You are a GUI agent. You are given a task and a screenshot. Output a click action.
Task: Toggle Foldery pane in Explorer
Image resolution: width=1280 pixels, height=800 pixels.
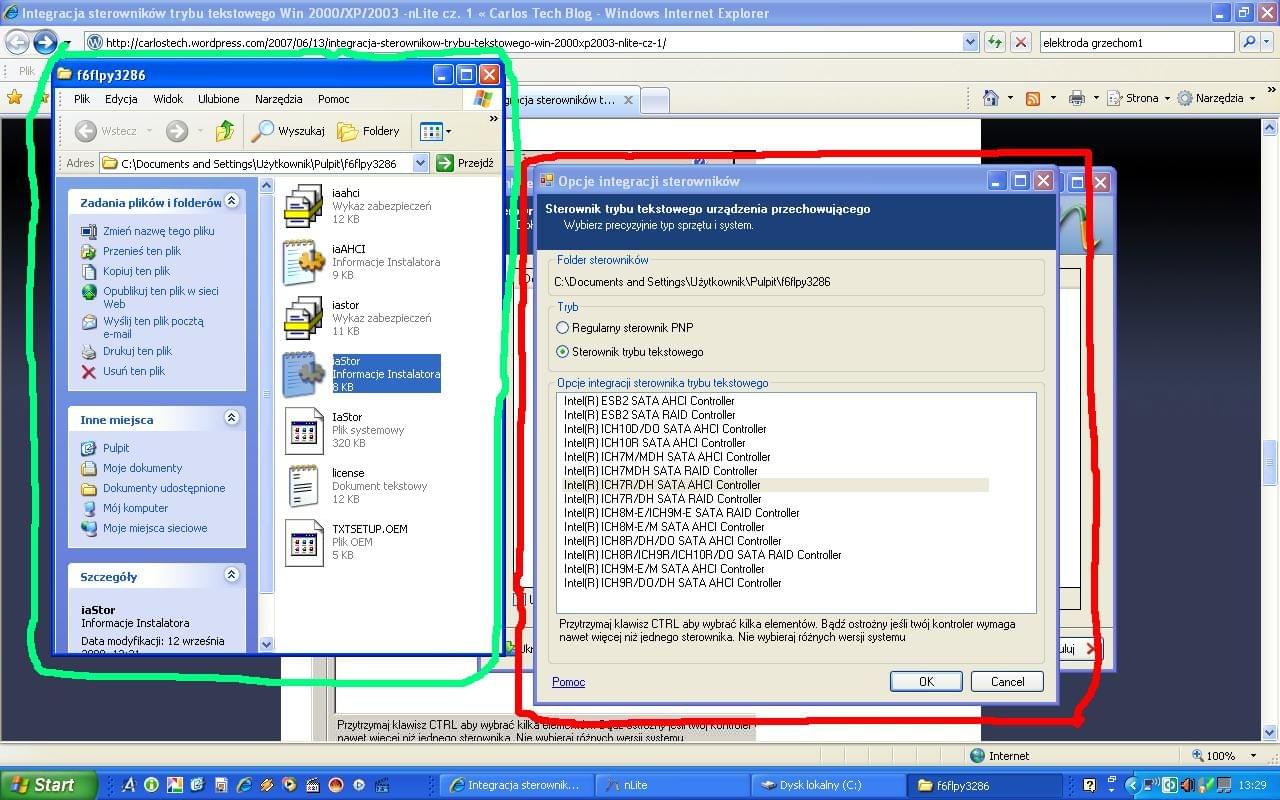(369, 130)
